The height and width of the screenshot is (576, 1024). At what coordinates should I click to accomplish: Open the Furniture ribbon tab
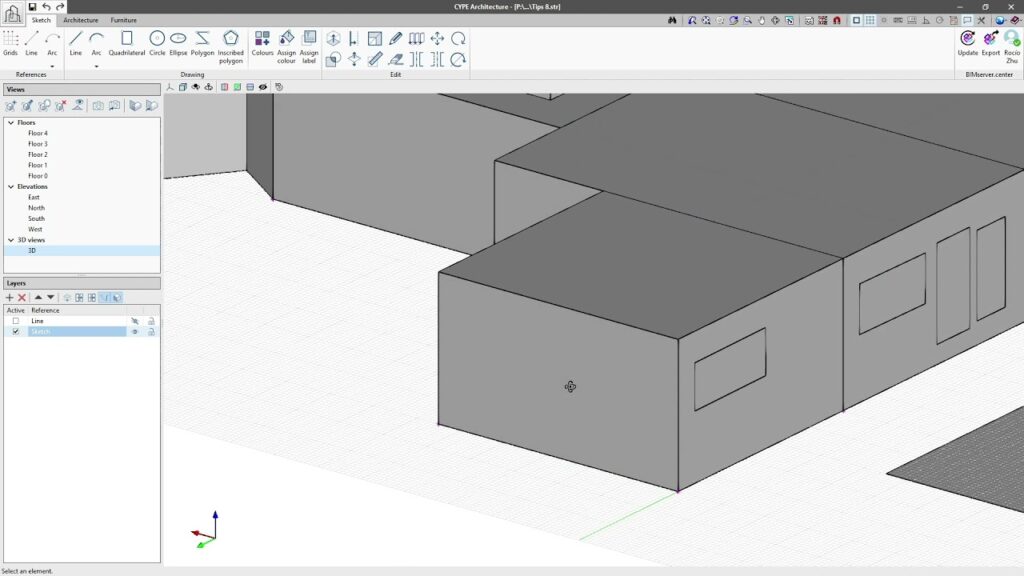pyautogui.click(x=124, y=20)
